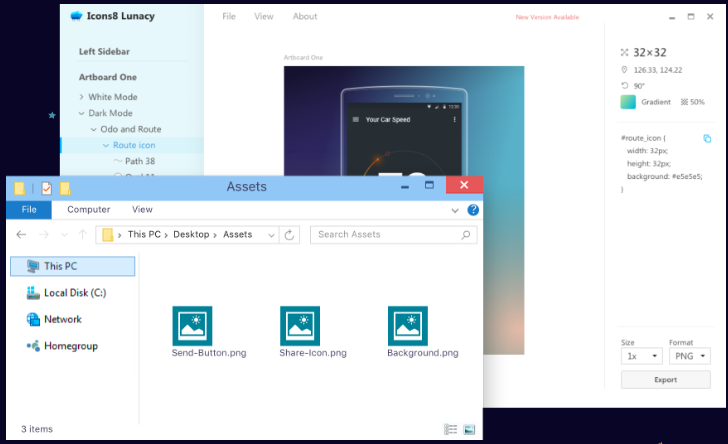This screenshot has width=728, height=444.
Task: Click the location pin icon by coordinates
Action: [624, 70]
